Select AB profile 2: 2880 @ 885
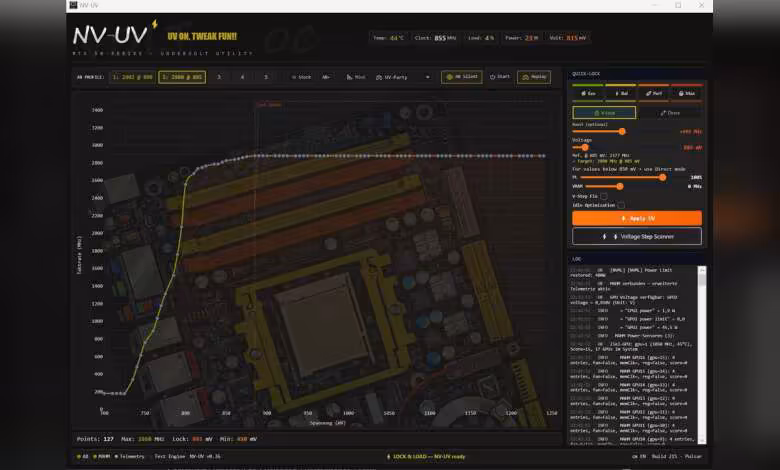Viewport: 780px width, 470px height. (x=181, y=76)
